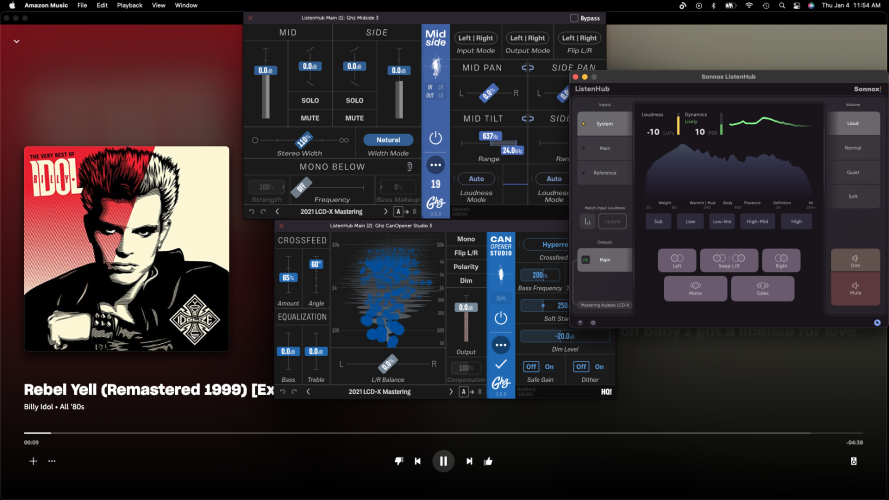Image resolution: width=889 pixels, height=500 pixels.
Task: Solo the Left channel in ListenHub
Action: [677, 260]
